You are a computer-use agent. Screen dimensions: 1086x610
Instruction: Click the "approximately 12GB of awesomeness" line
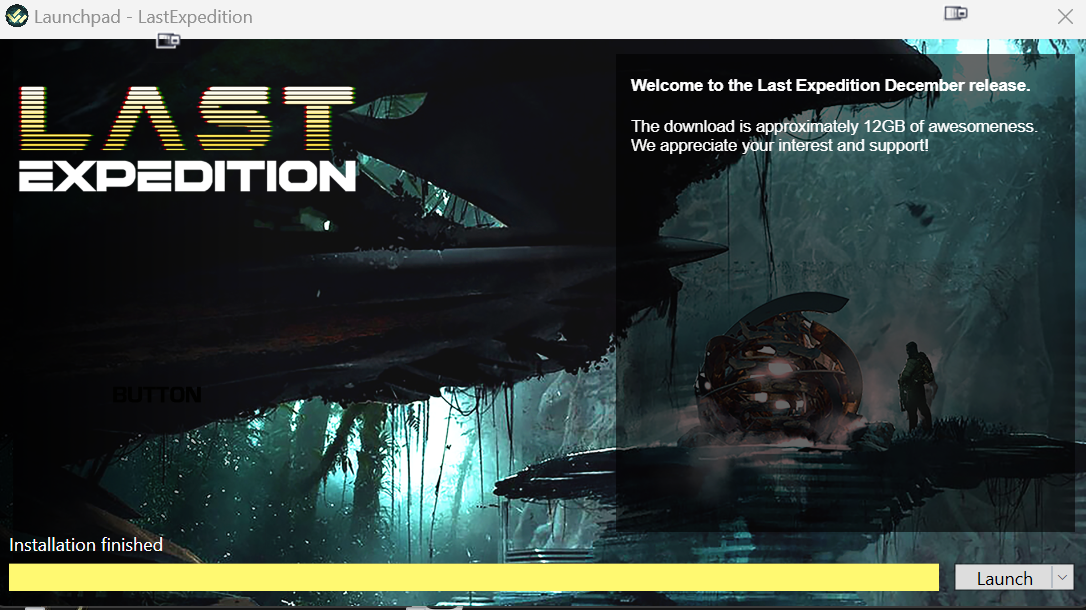tap(834, 126)
